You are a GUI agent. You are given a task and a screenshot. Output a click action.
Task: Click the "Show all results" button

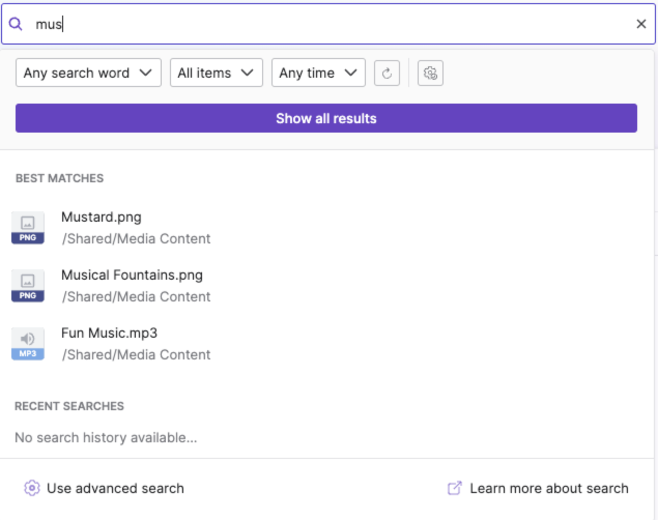click(326, 118)
